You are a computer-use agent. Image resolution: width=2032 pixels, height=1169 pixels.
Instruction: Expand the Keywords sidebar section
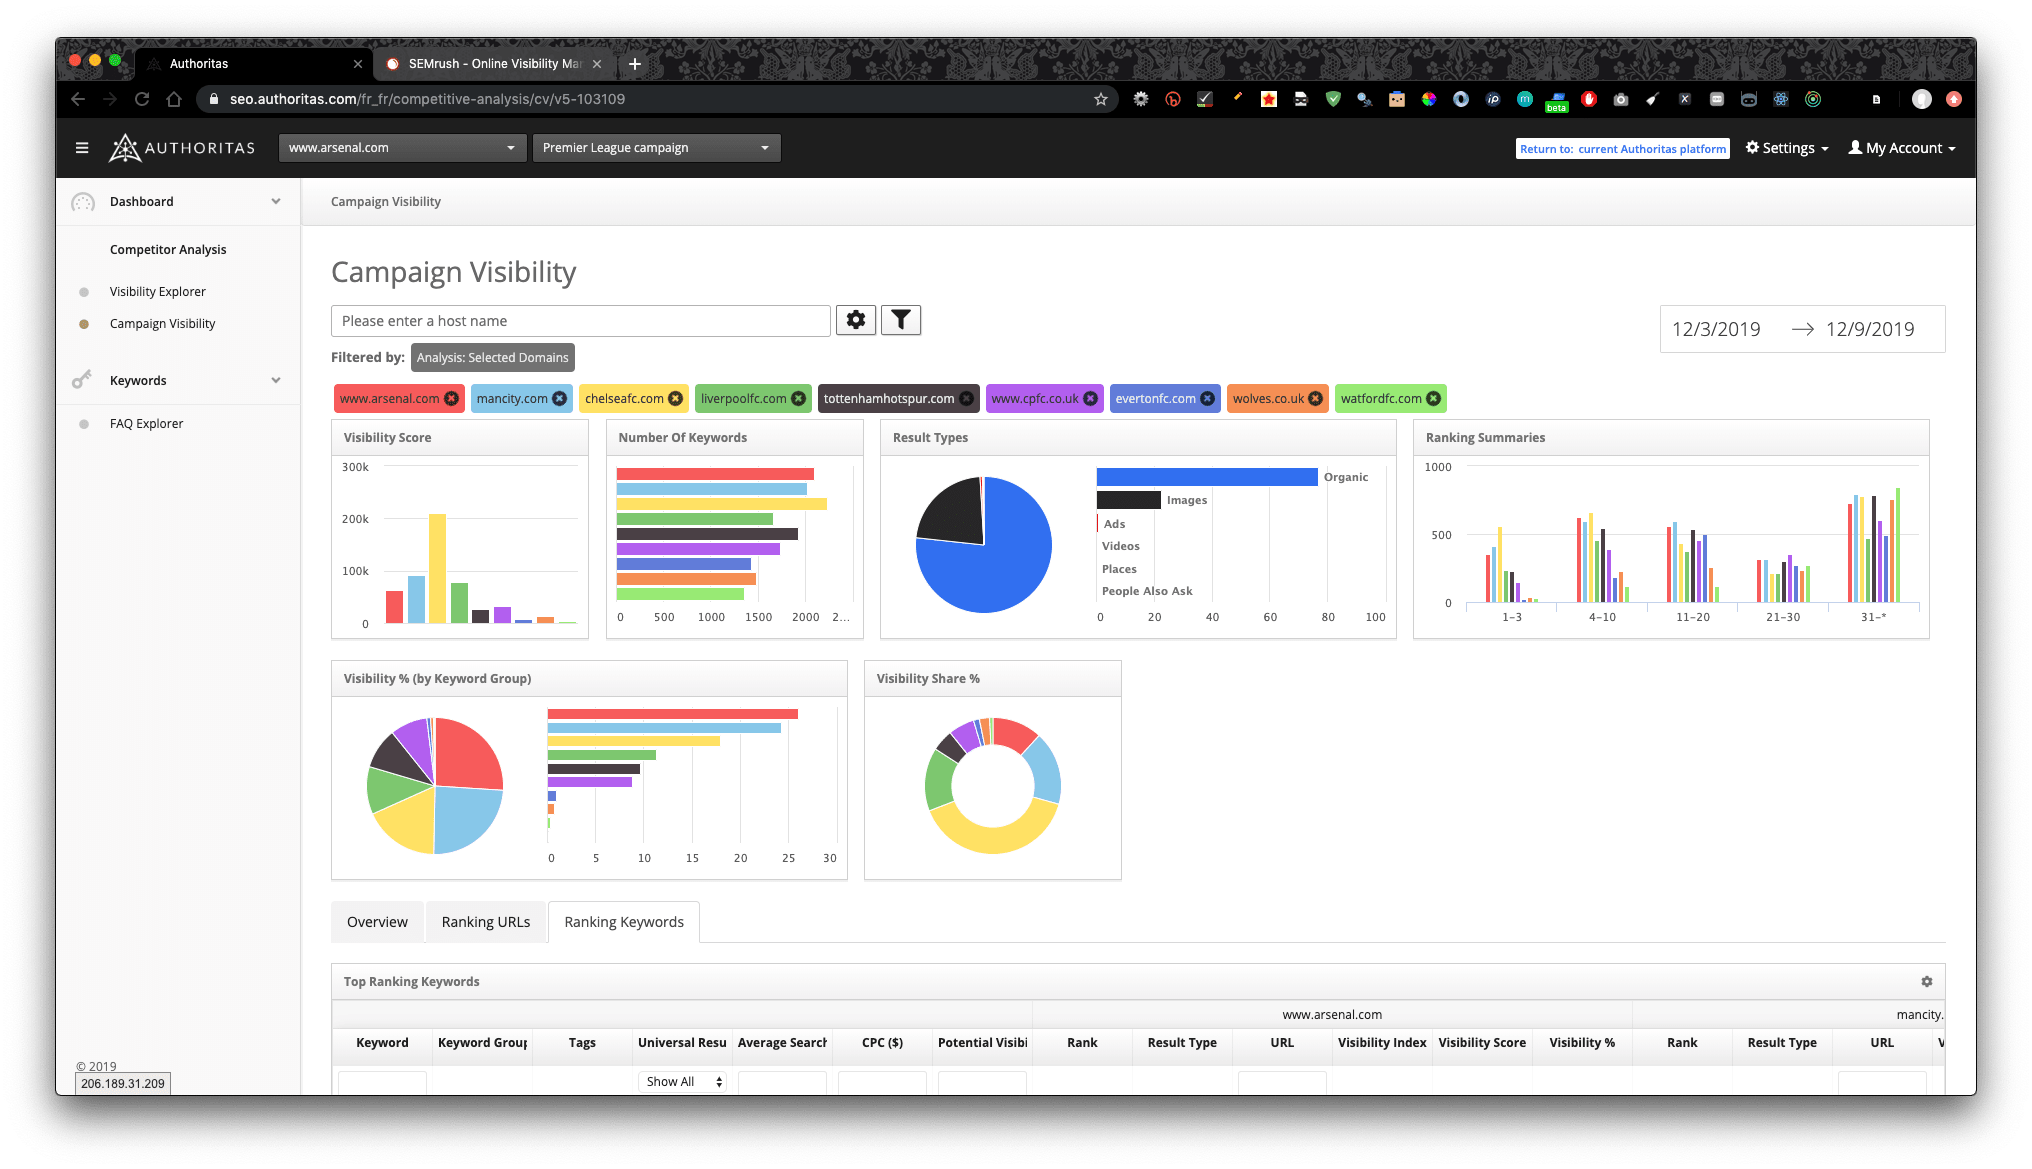(276, 380)
